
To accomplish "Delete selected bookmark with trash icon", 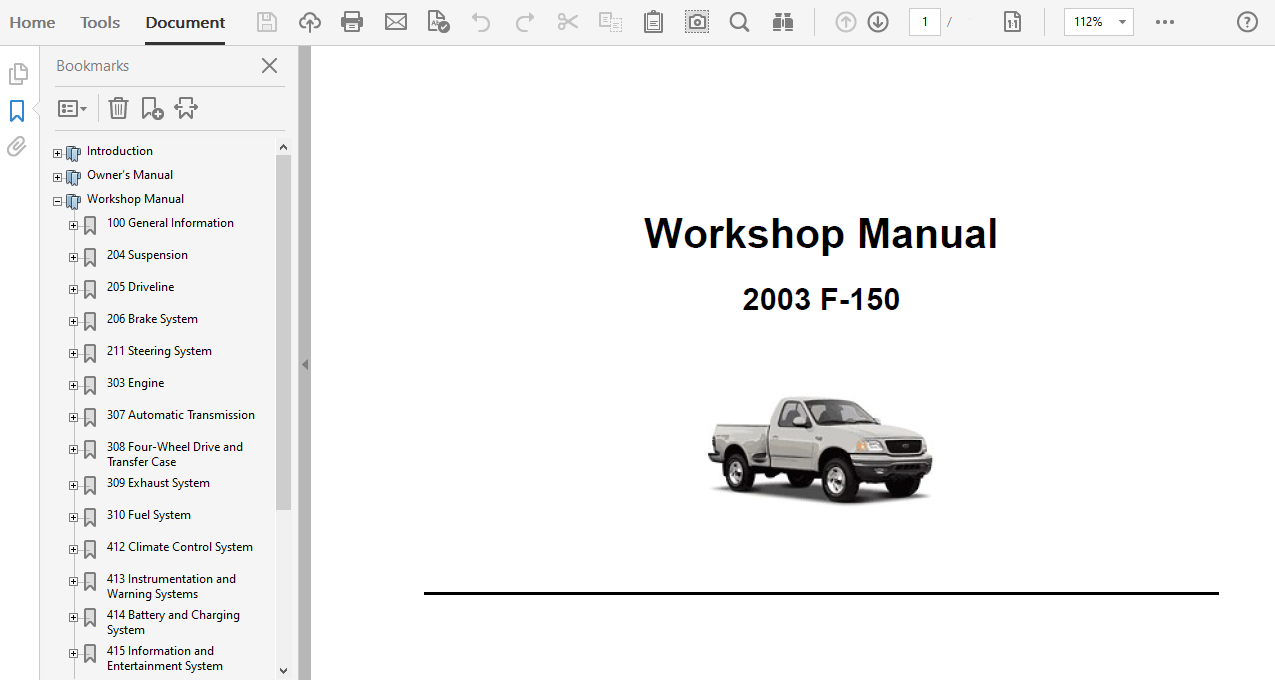I will click(x=118, y=108).
